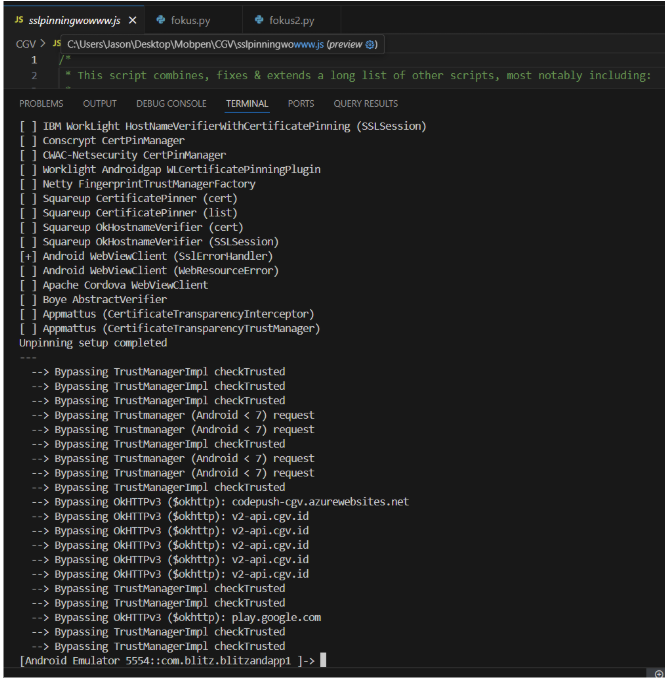Image resolution: width=665 pixels, height=681 pixels.
Task: Click line number 1 in editor gutter
Action: [34, 60]
